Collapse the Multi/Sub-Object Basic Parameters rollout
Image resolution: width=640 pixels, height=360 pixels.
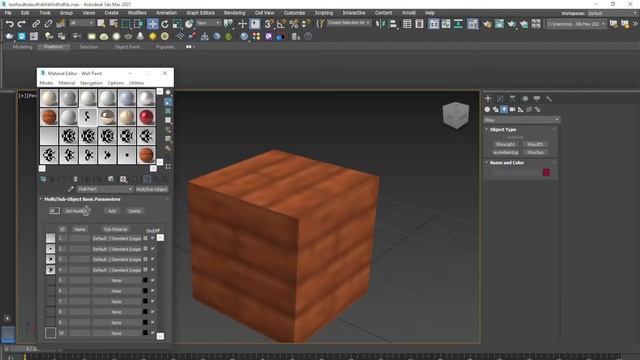coord(82,199)
